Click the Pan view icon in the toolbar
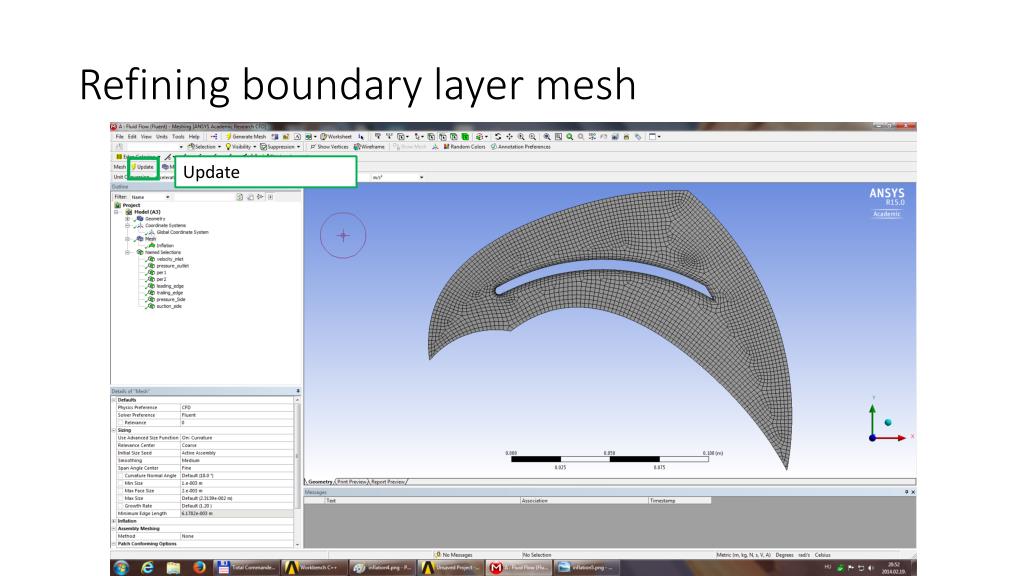 pos(509,136)
